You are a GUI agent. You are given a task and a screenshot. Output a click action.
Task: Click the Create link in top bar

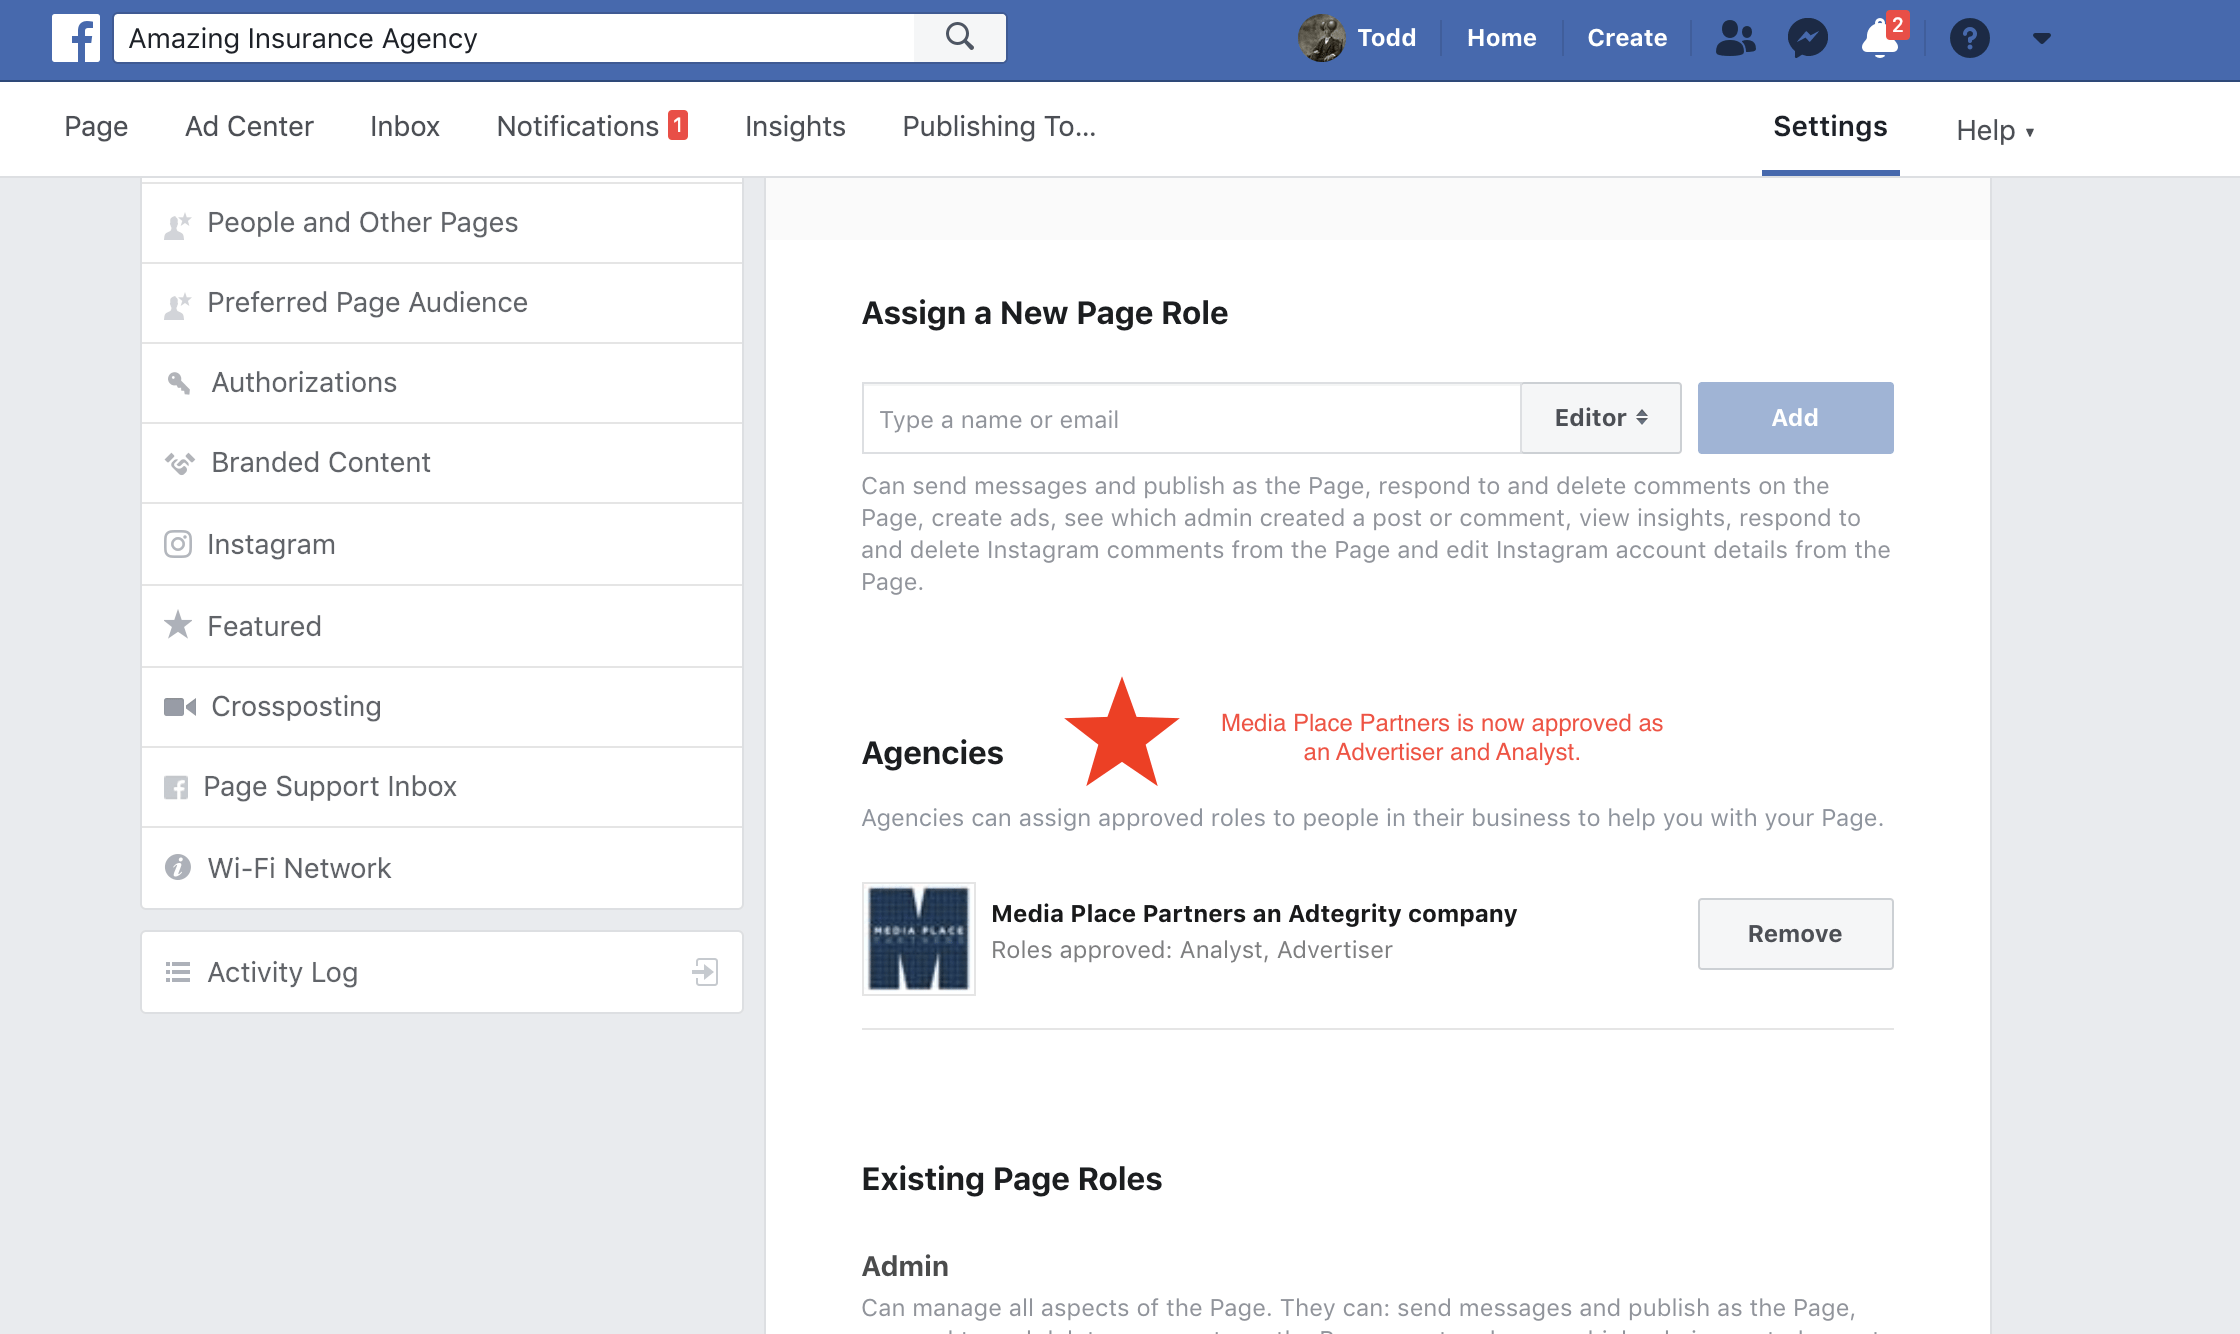pyautogui.click(x=1627, y=38)
